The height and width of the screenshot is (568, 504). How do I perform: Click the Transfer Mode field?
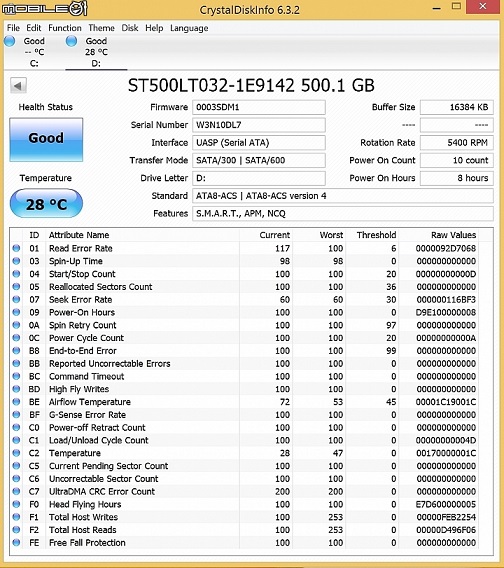point(259,160)
